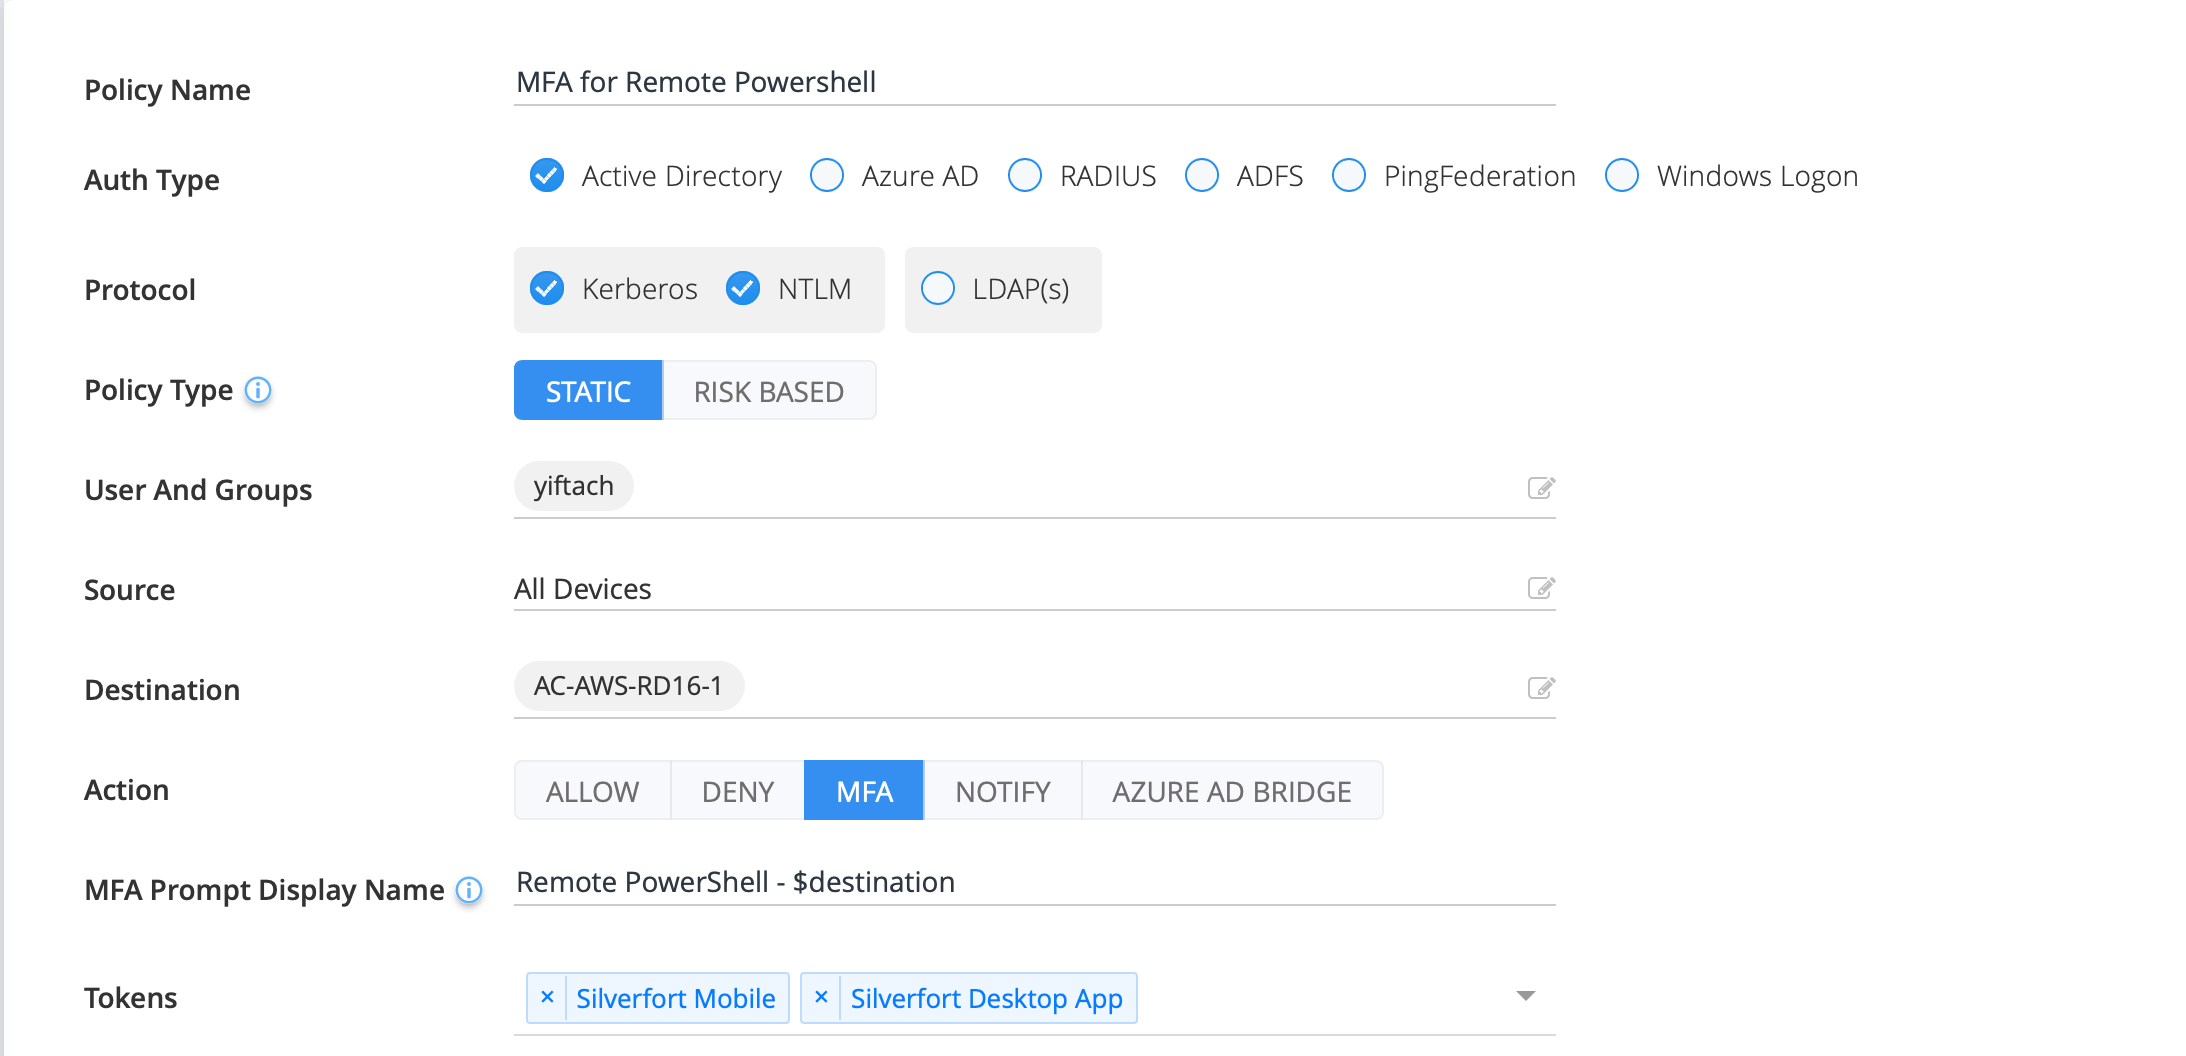Image resolution: width=2186 pixels, height=1056 pixels.
Task: Toggle the NTLM protocol checkbox
Action: tap(743, 289)
